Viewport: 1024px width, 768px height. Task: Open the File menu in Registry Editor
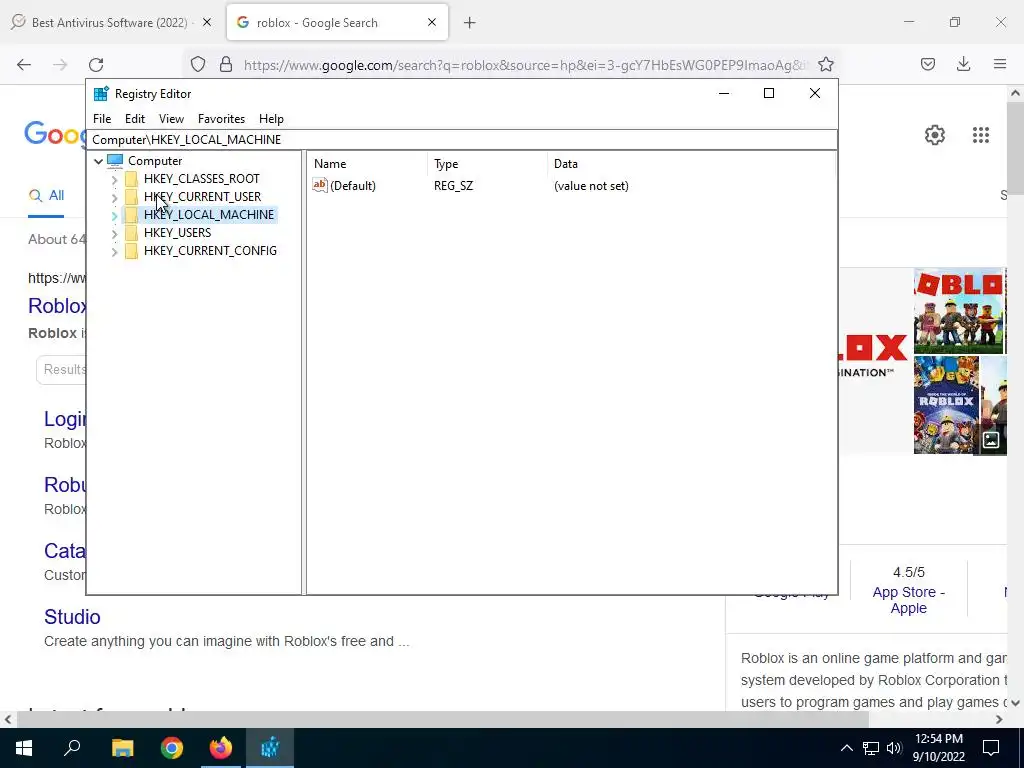coord(102,119)
